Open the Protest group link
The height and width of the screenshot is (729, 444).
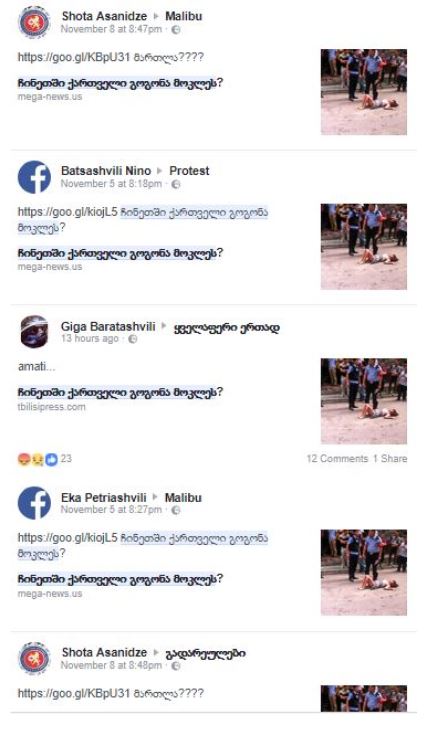click(189, 171)
